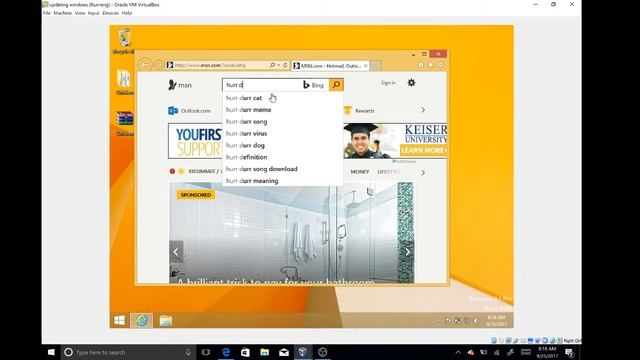
Task: Open Mail app from host taskbar
Action: 284,352
